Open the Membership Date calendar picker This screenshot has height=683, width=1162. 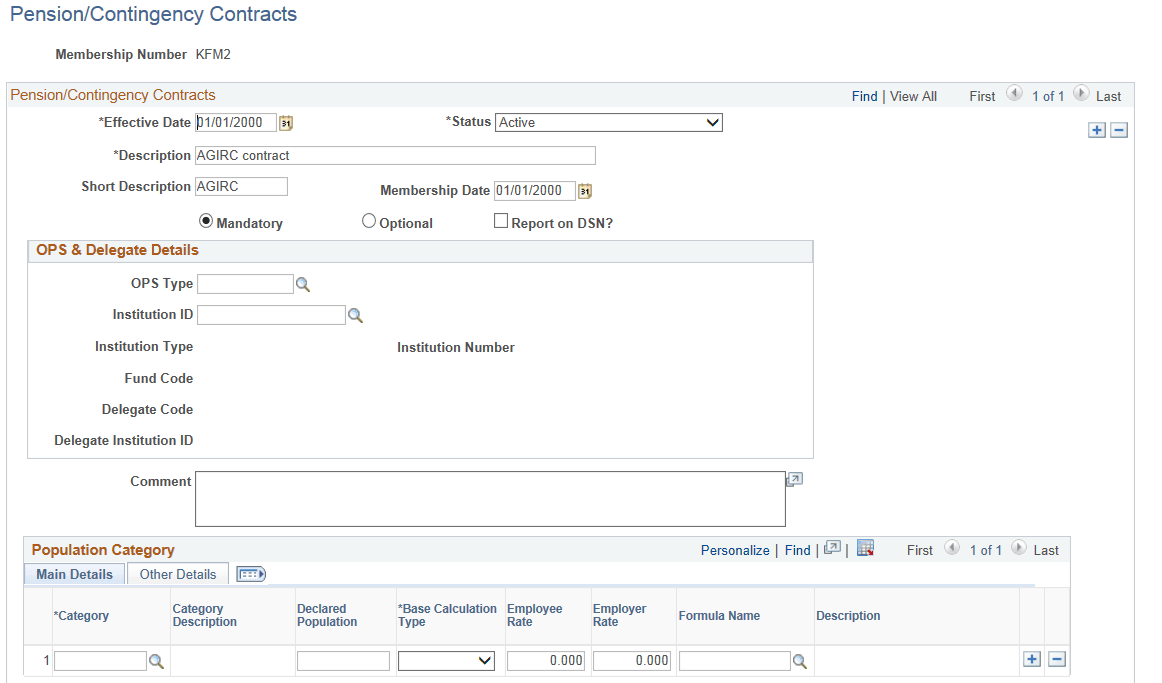click(x=585, y=190)
